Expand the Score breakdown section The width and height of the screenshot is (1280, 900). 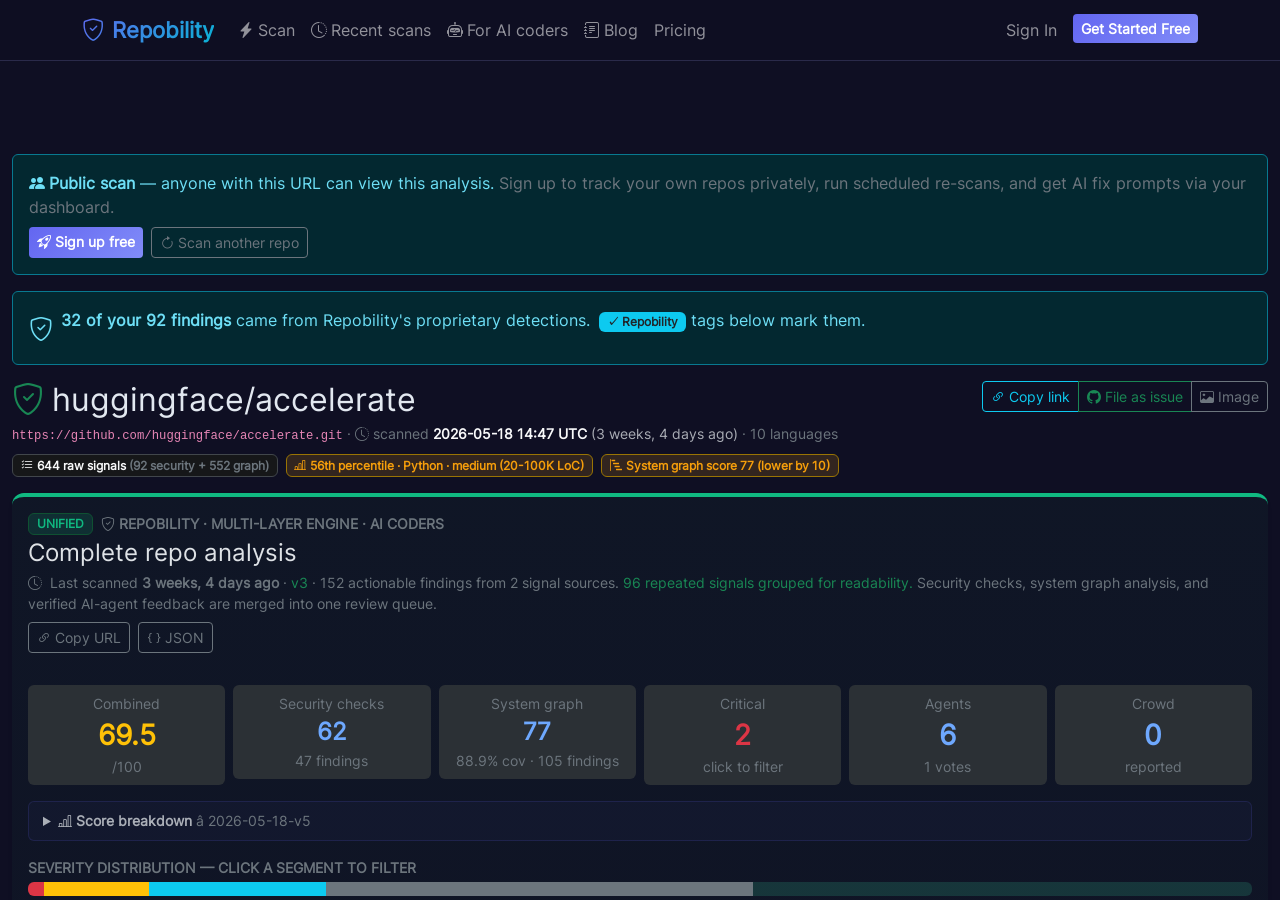point(640,821)
